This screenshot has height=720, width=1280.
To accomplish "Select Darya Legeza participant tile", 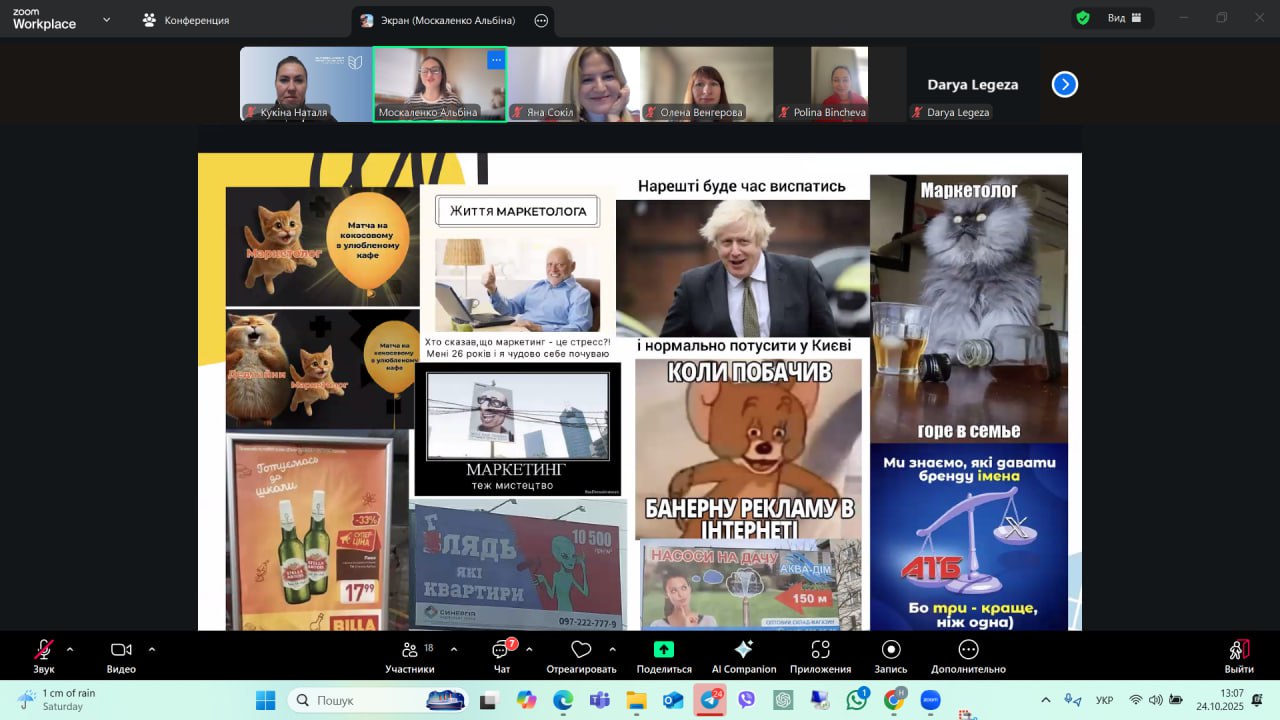I will point(973,84).
